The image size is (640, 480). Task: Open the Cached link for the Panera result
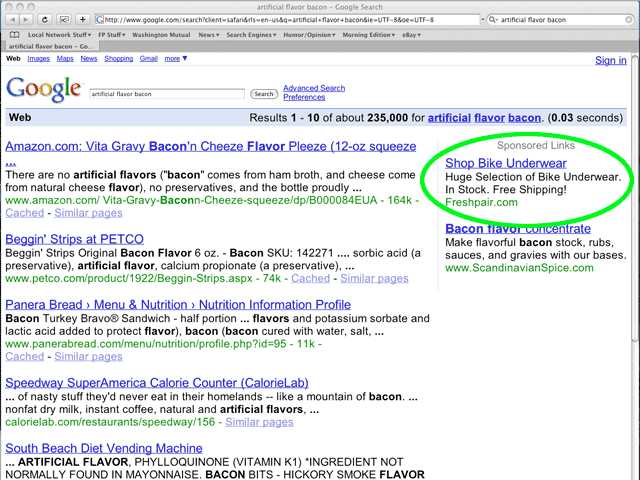(x=24, y=357)
